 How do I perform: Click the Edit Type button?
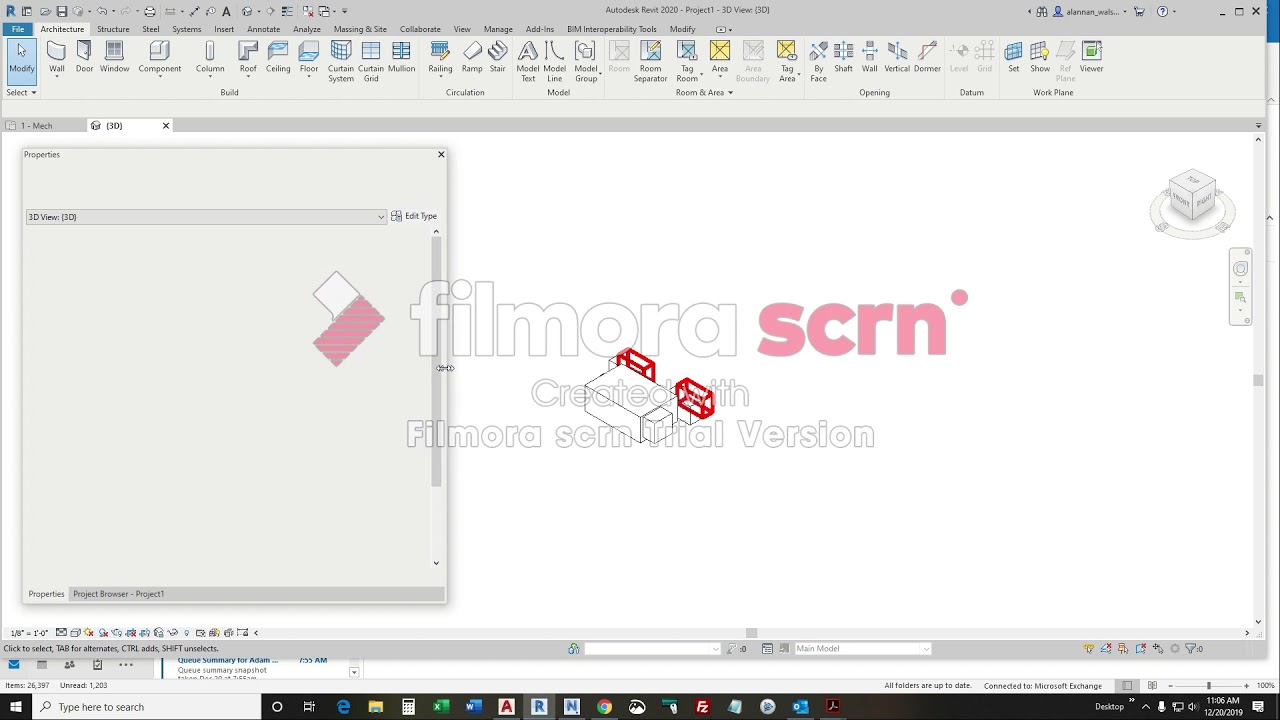(x=414, y=216)
